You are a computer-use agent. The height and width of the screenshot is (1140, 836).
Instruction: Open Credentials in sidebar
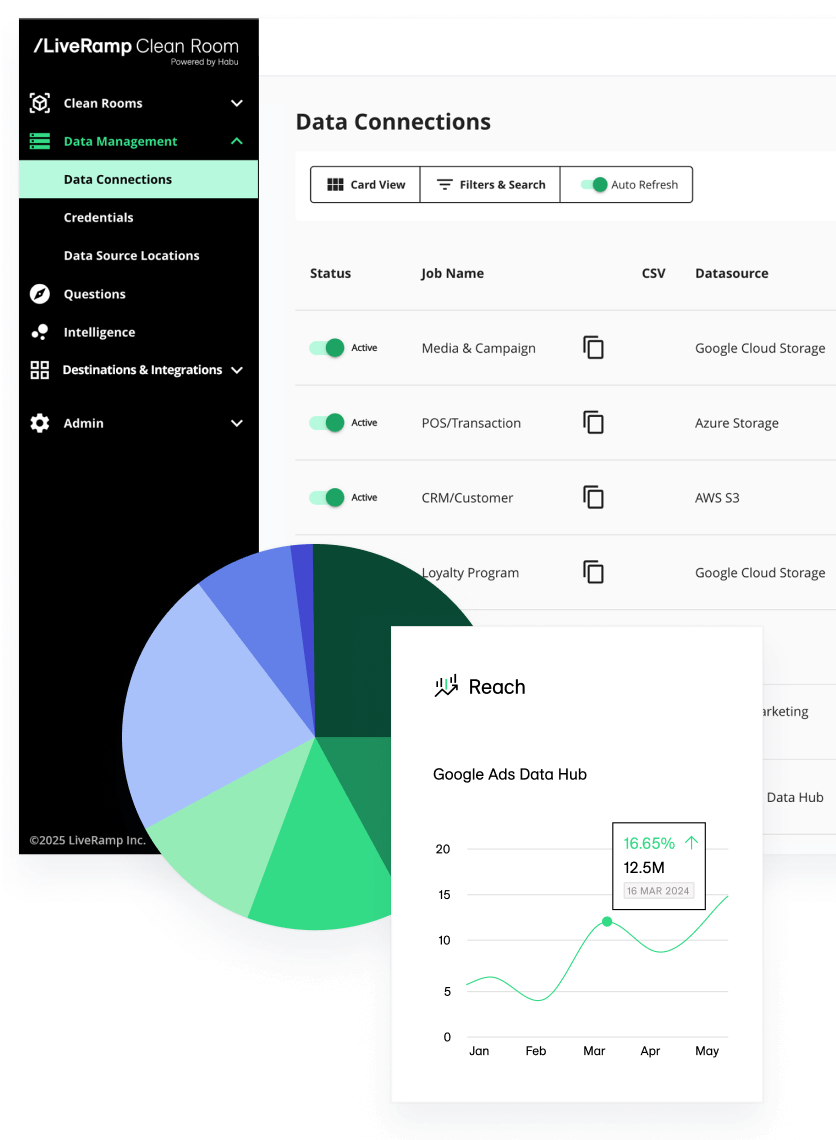99,217
